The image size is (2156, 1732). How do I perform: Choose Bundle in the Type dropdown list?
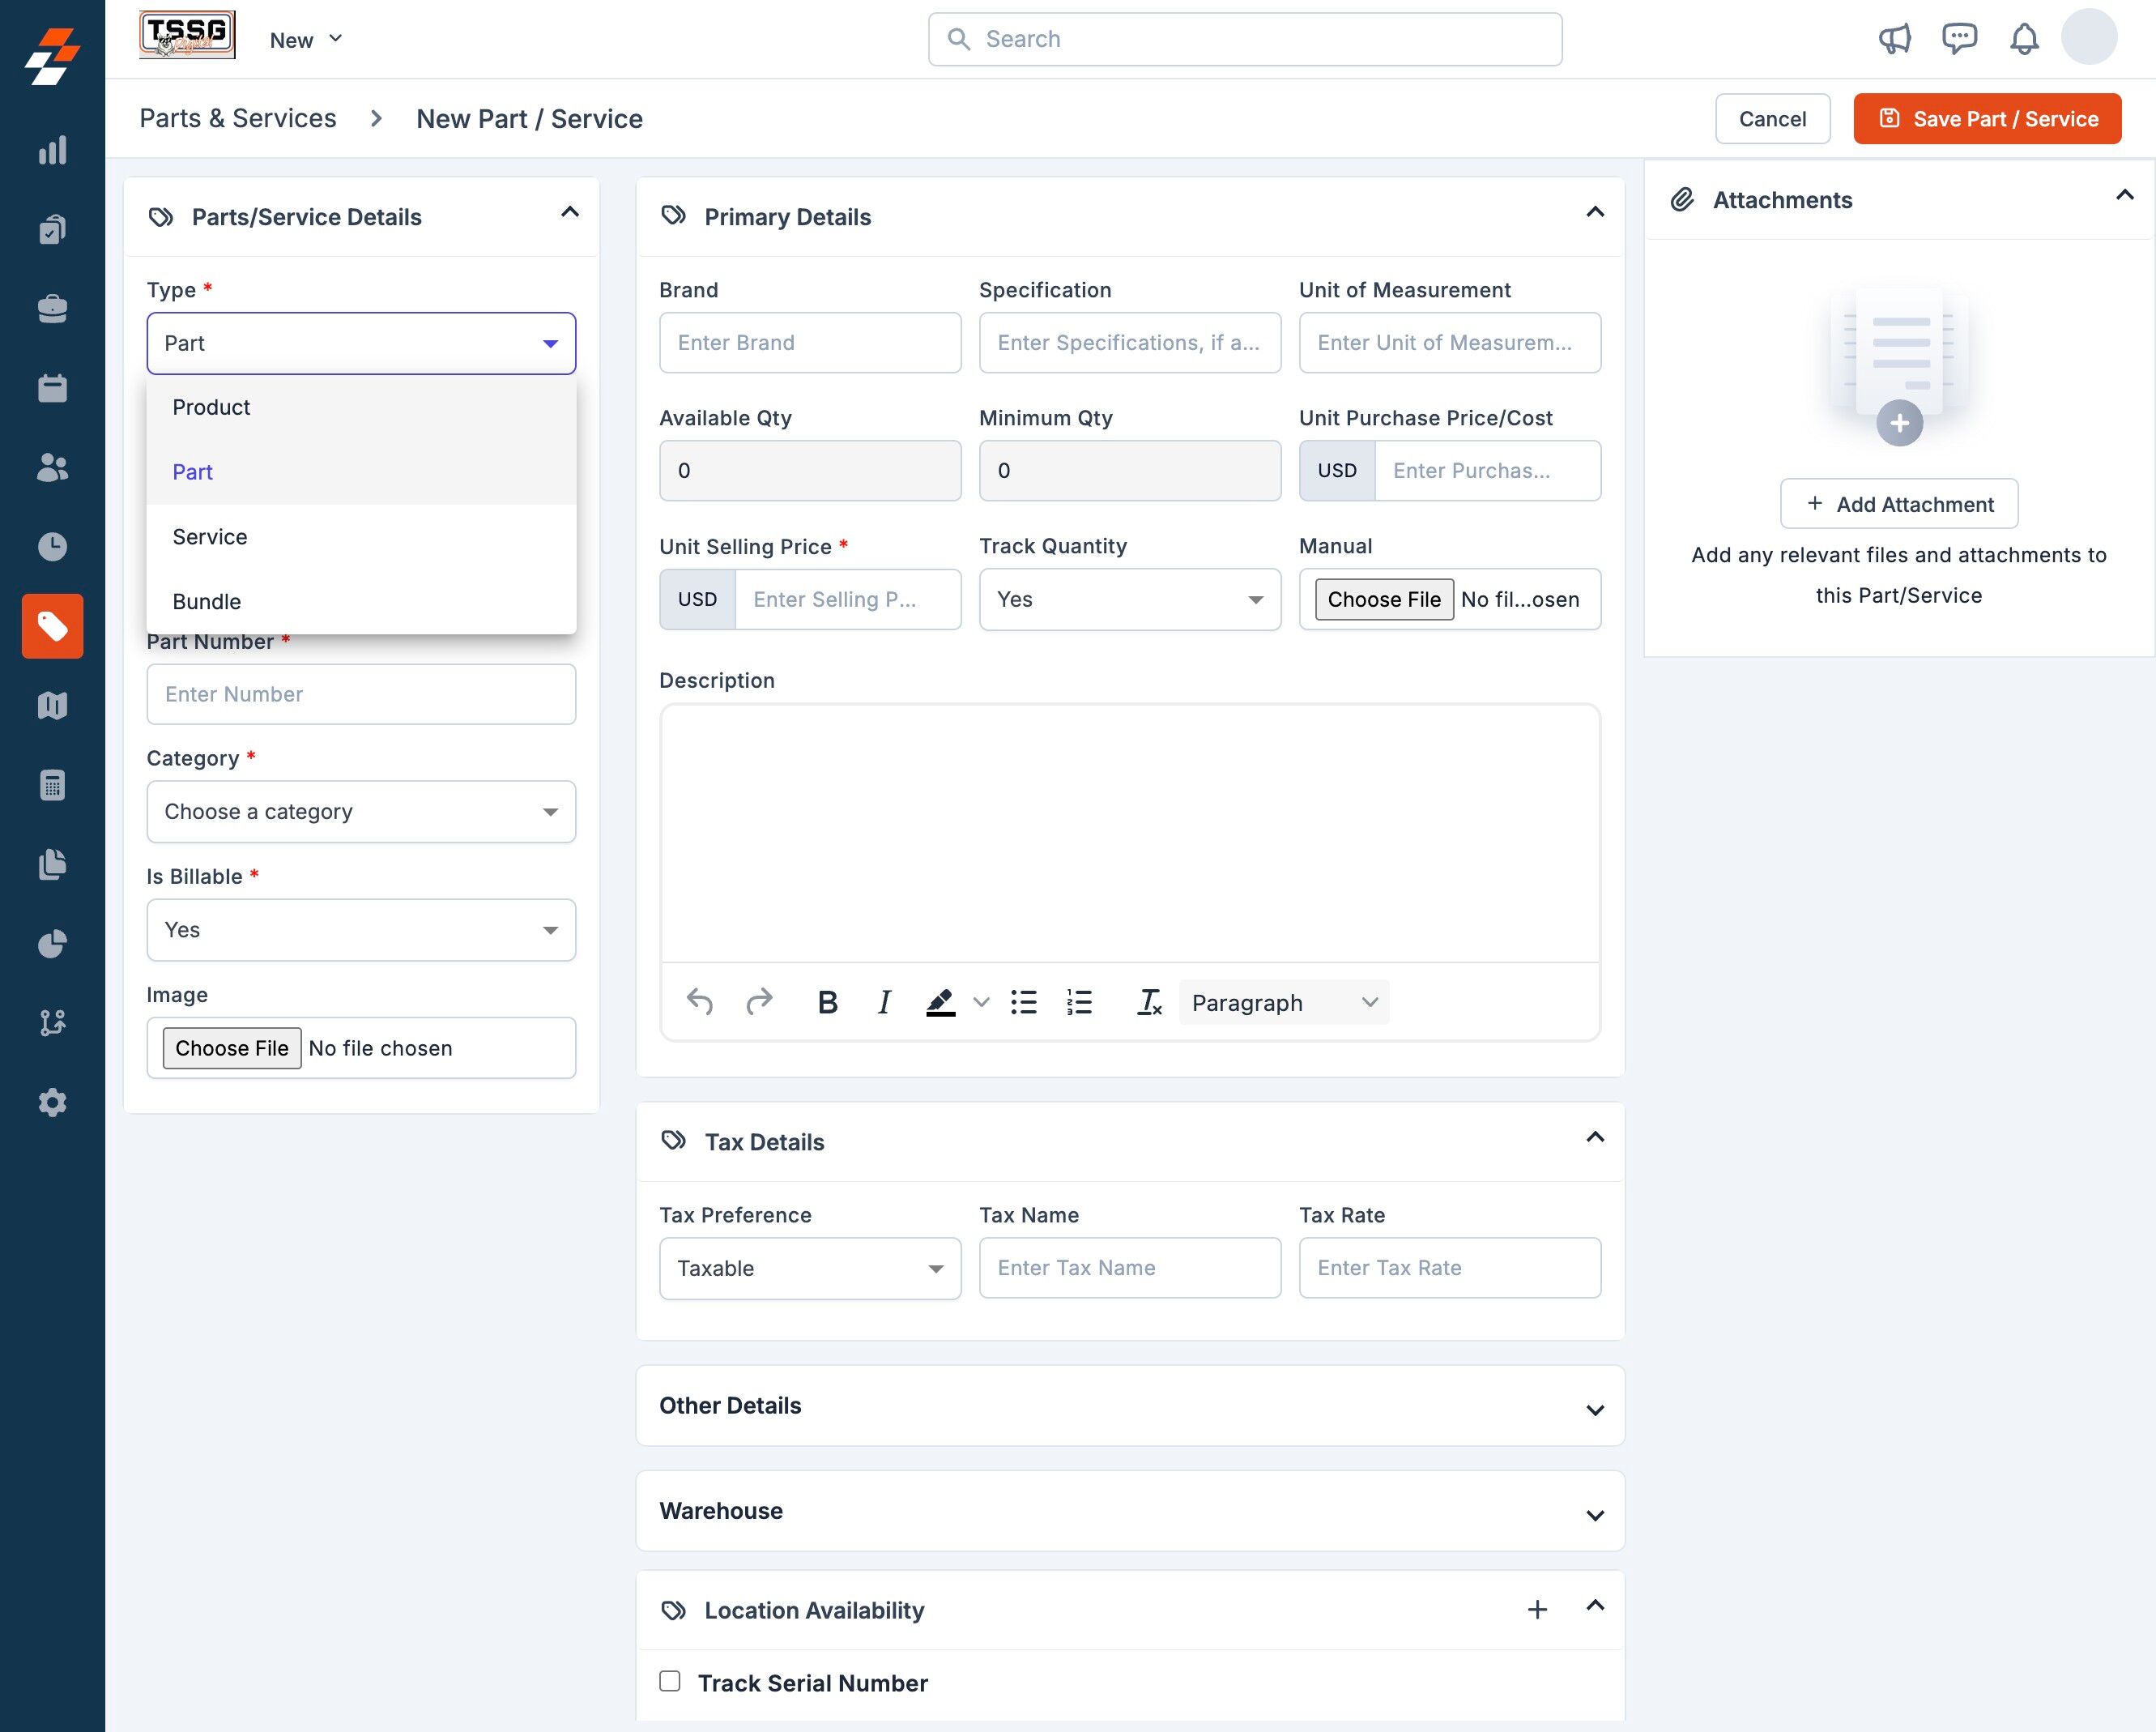pos(207,602)
